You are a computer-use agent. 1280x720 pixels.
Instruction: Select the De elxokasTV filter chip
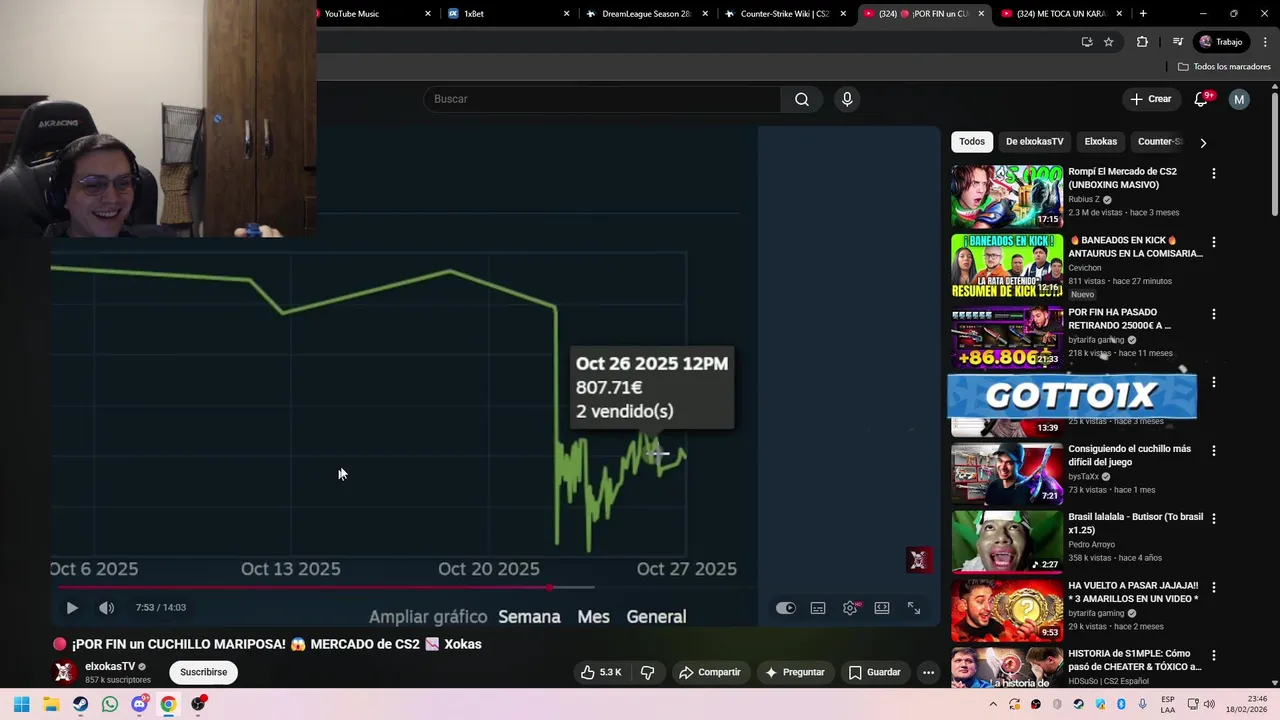click(x=1034, y=142)
